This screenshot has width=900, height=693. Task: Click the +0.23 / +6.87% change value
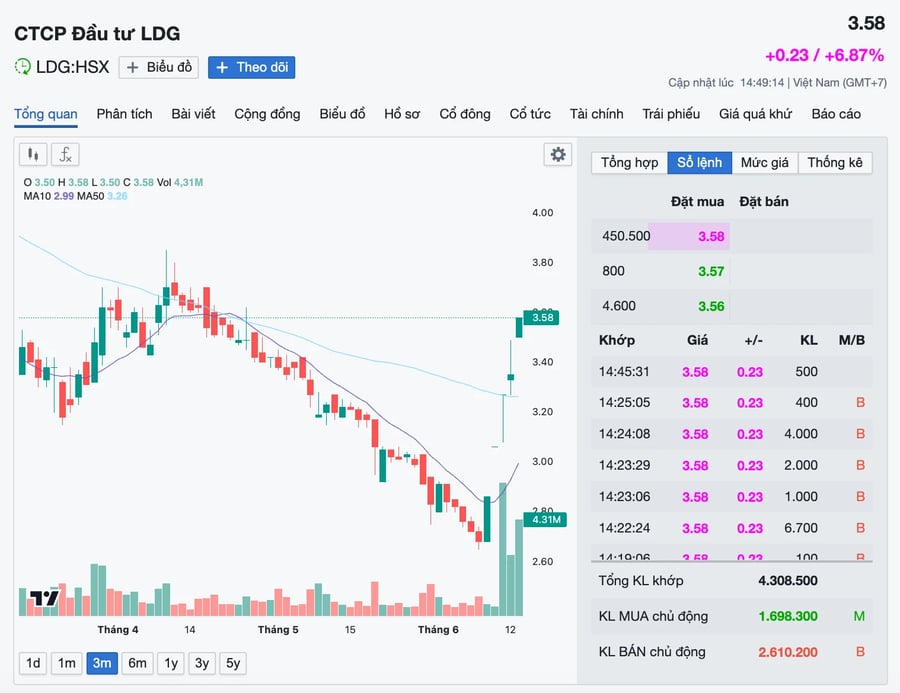click(824, 55)
